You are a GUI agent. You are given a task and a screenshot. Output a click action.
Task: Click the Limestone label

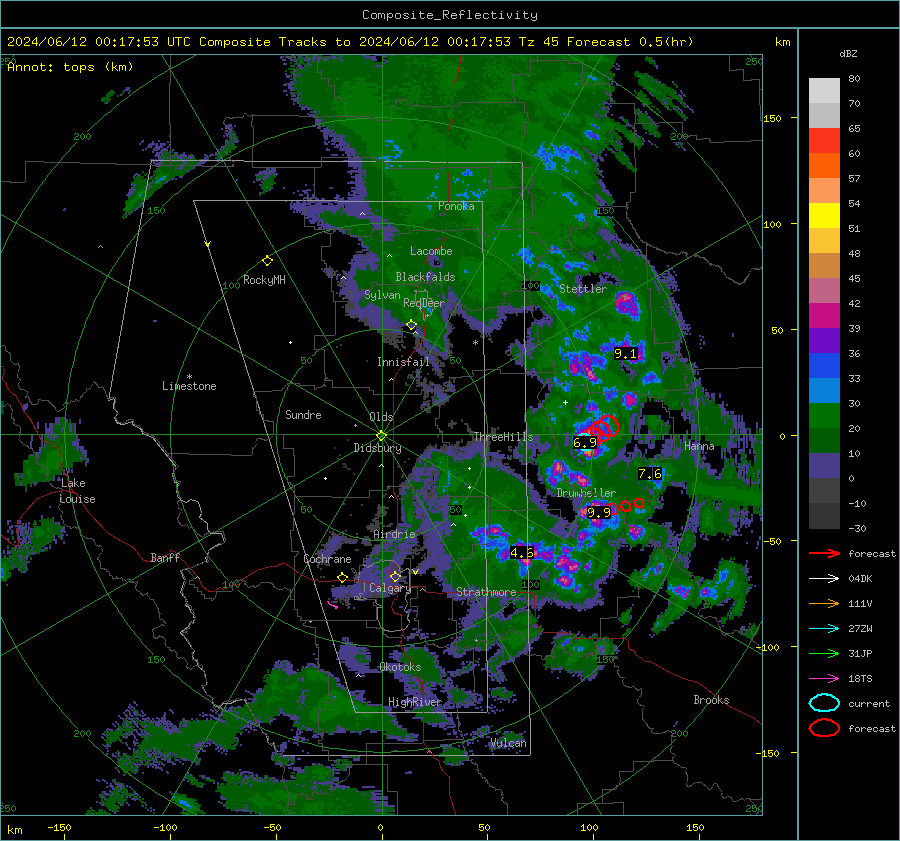(189, 386)
